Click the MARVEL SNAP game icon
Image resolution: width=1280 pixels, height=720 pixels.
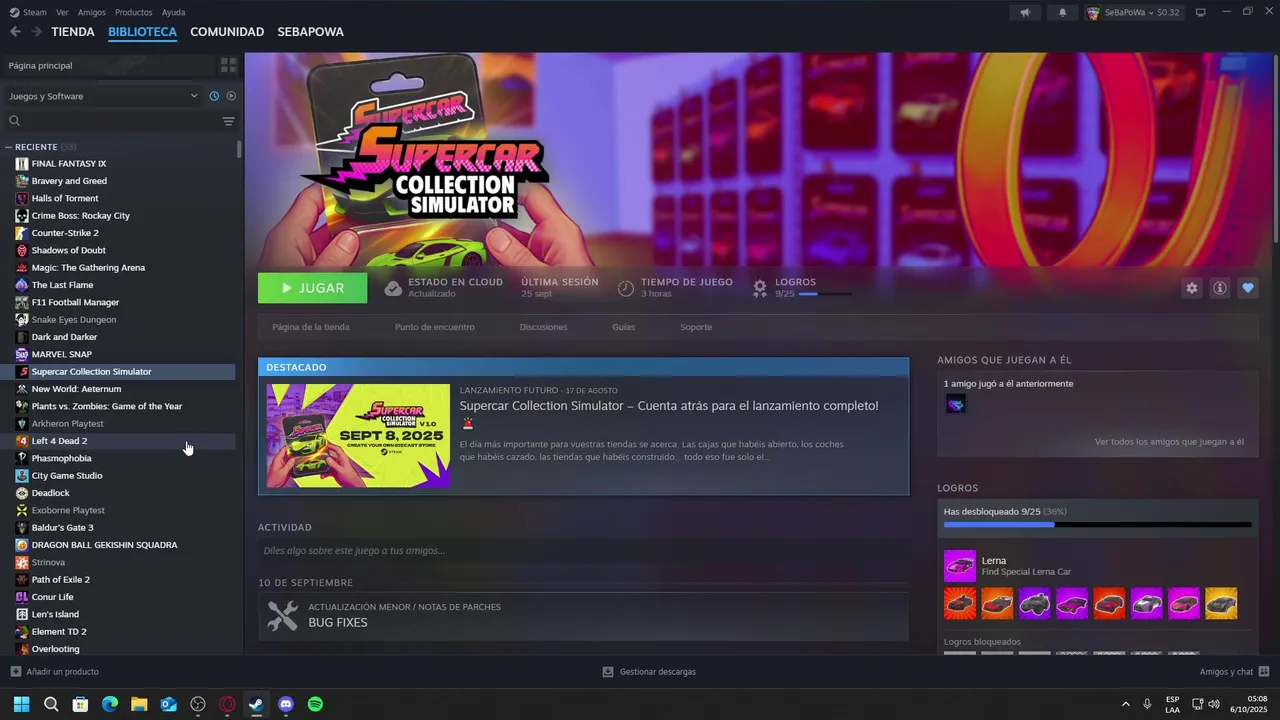click(x=22, y=354)
